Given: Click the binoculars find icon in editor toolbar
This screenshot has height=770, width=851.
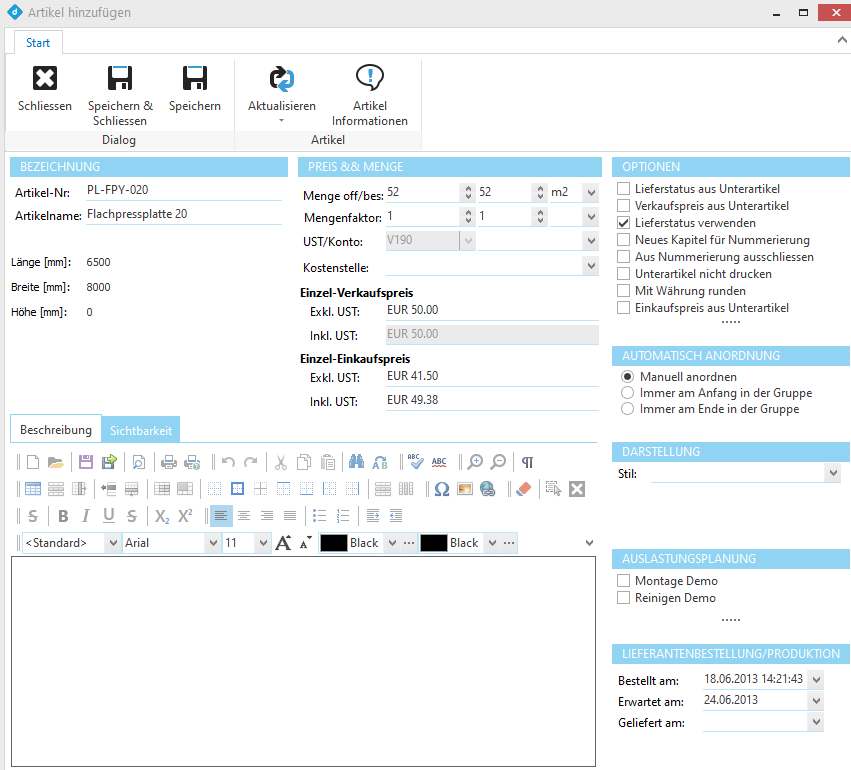Looking at the screenshot, I should coord(357,462).
